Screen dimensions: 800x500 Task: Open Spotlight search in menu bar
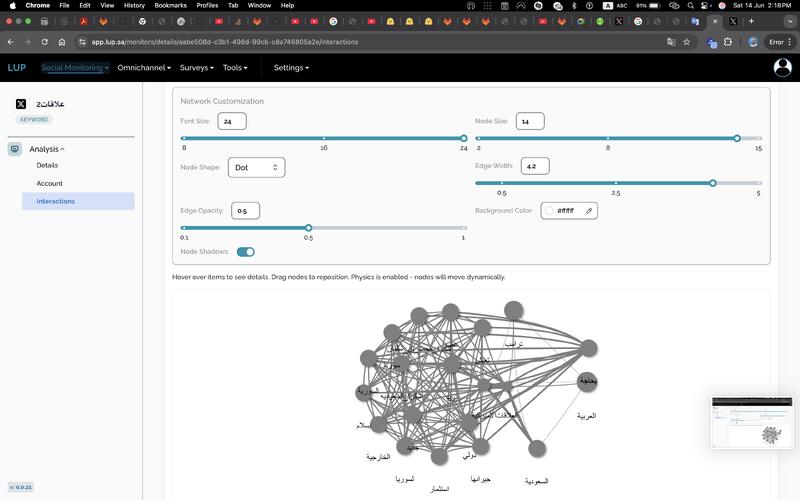[690, 6]
